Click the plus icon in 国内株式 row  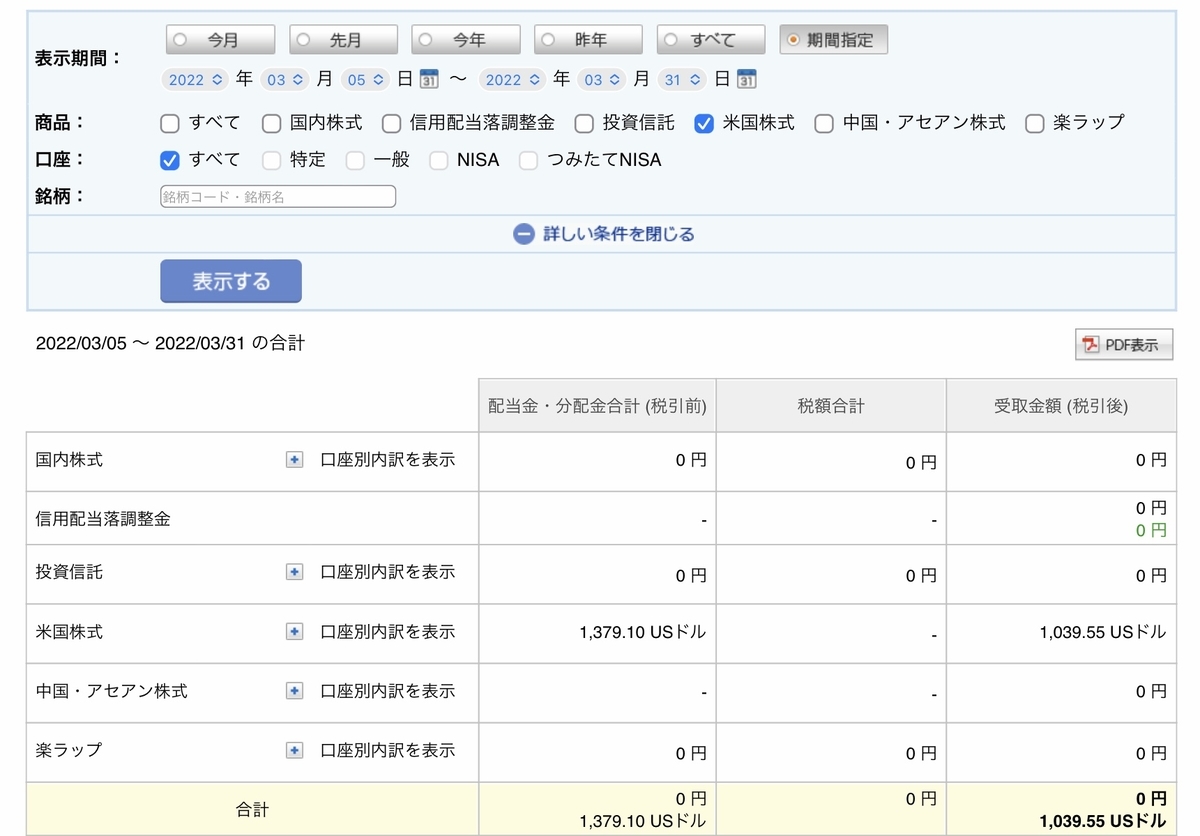point(294,460)
